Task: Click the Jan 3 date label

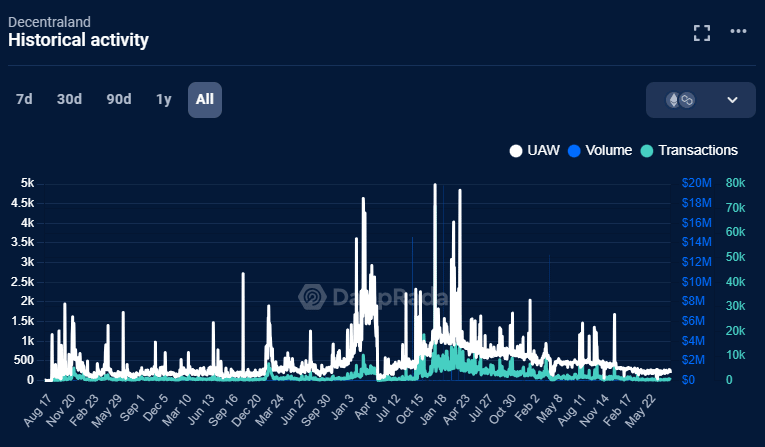Action: click(342, 407)
